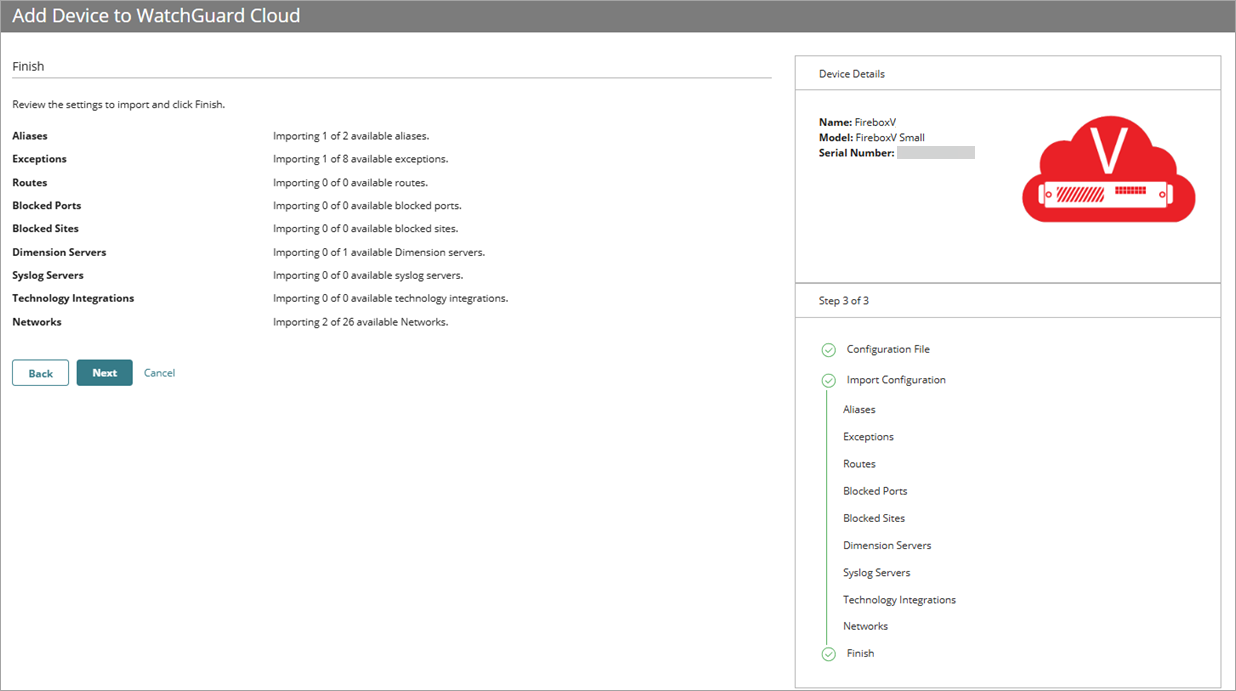
Task: Click the Finish step checkmark icon
Action: (x=828, y=654)
